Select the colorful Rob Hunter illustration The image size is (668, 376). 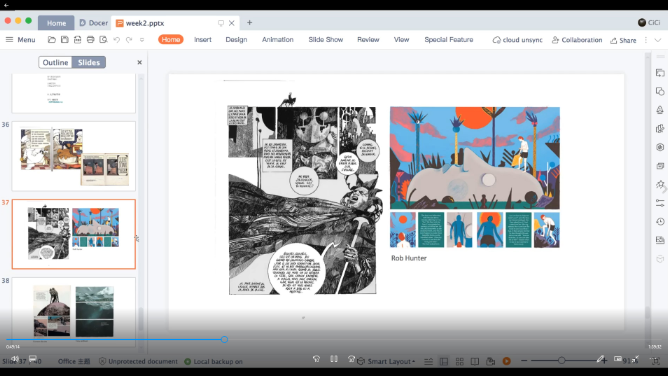click(x=475, y=177)
